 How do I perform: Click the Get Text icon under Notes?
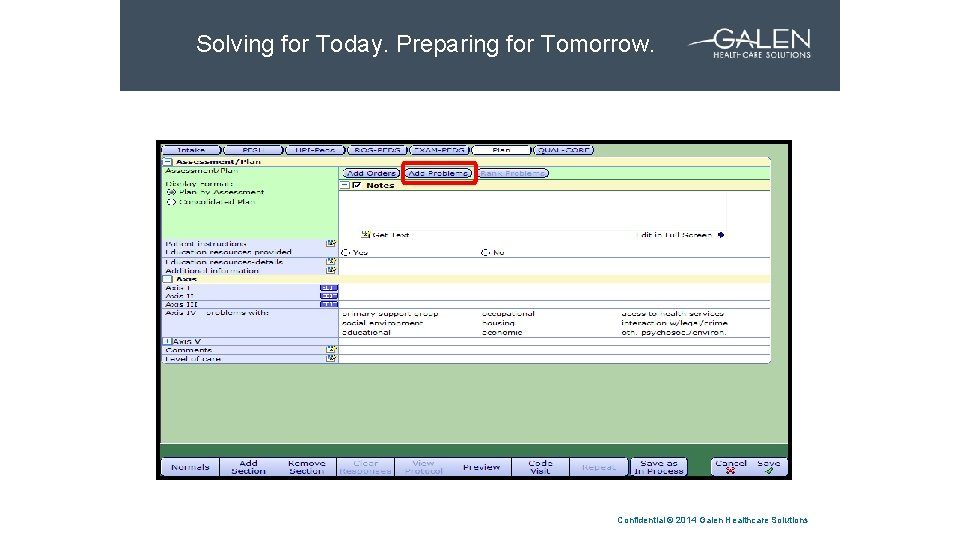click(x=366, y=234)
